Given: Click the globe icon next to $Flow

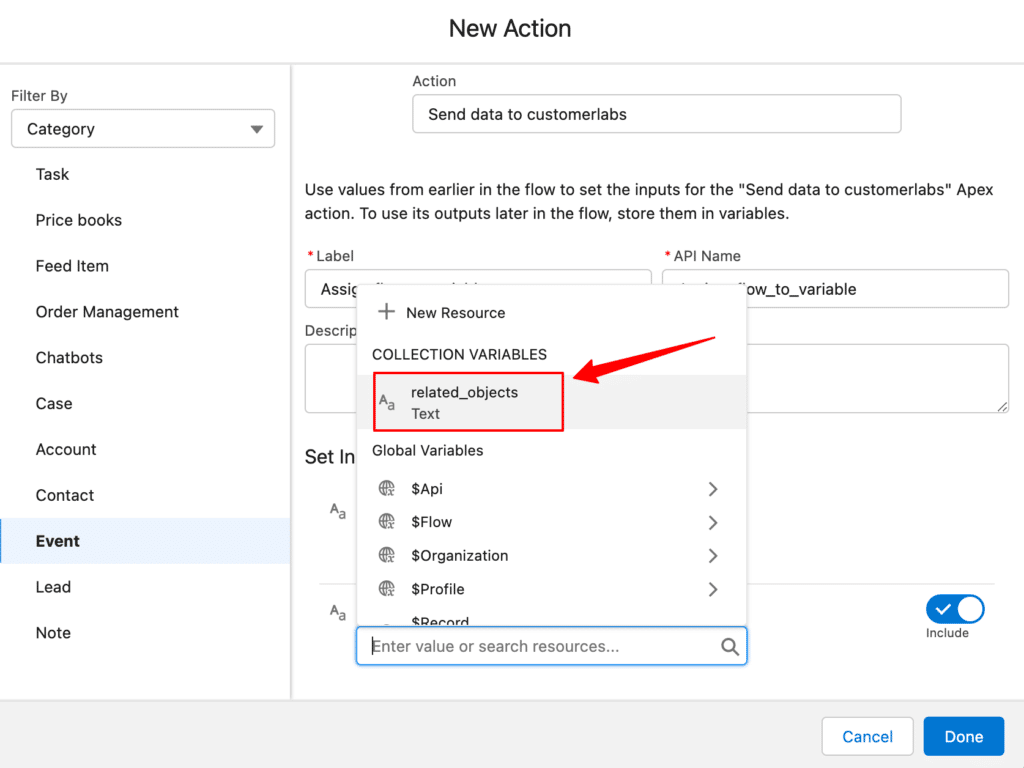Looking at the screenshot, I should [387, 522].
